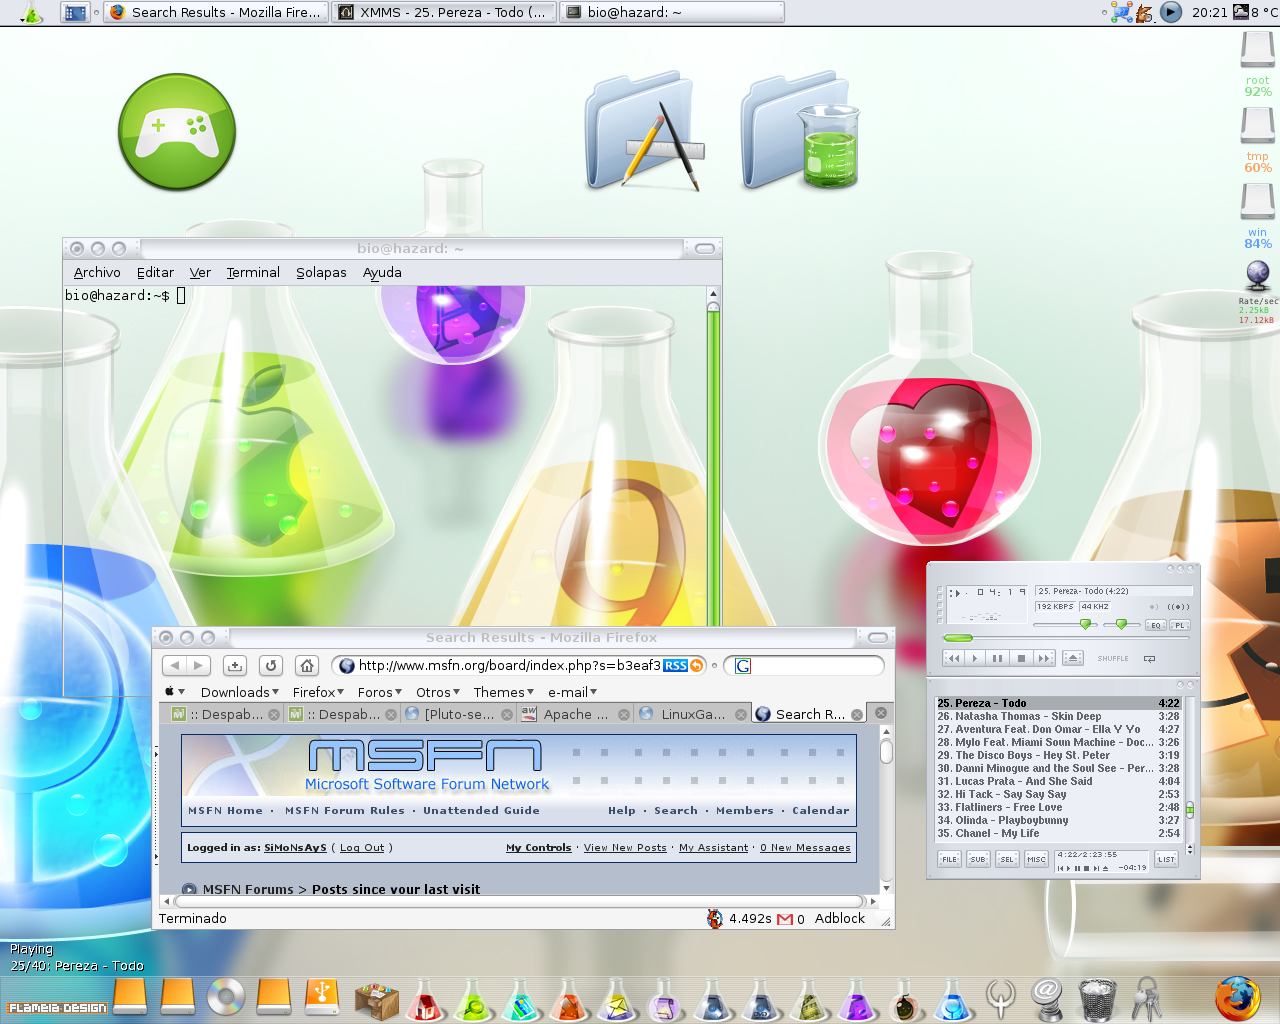Toggle SHUFFLE in XMMS
The image size is (1280, 1024).
pyautogui.click(x=1113, y=658)
